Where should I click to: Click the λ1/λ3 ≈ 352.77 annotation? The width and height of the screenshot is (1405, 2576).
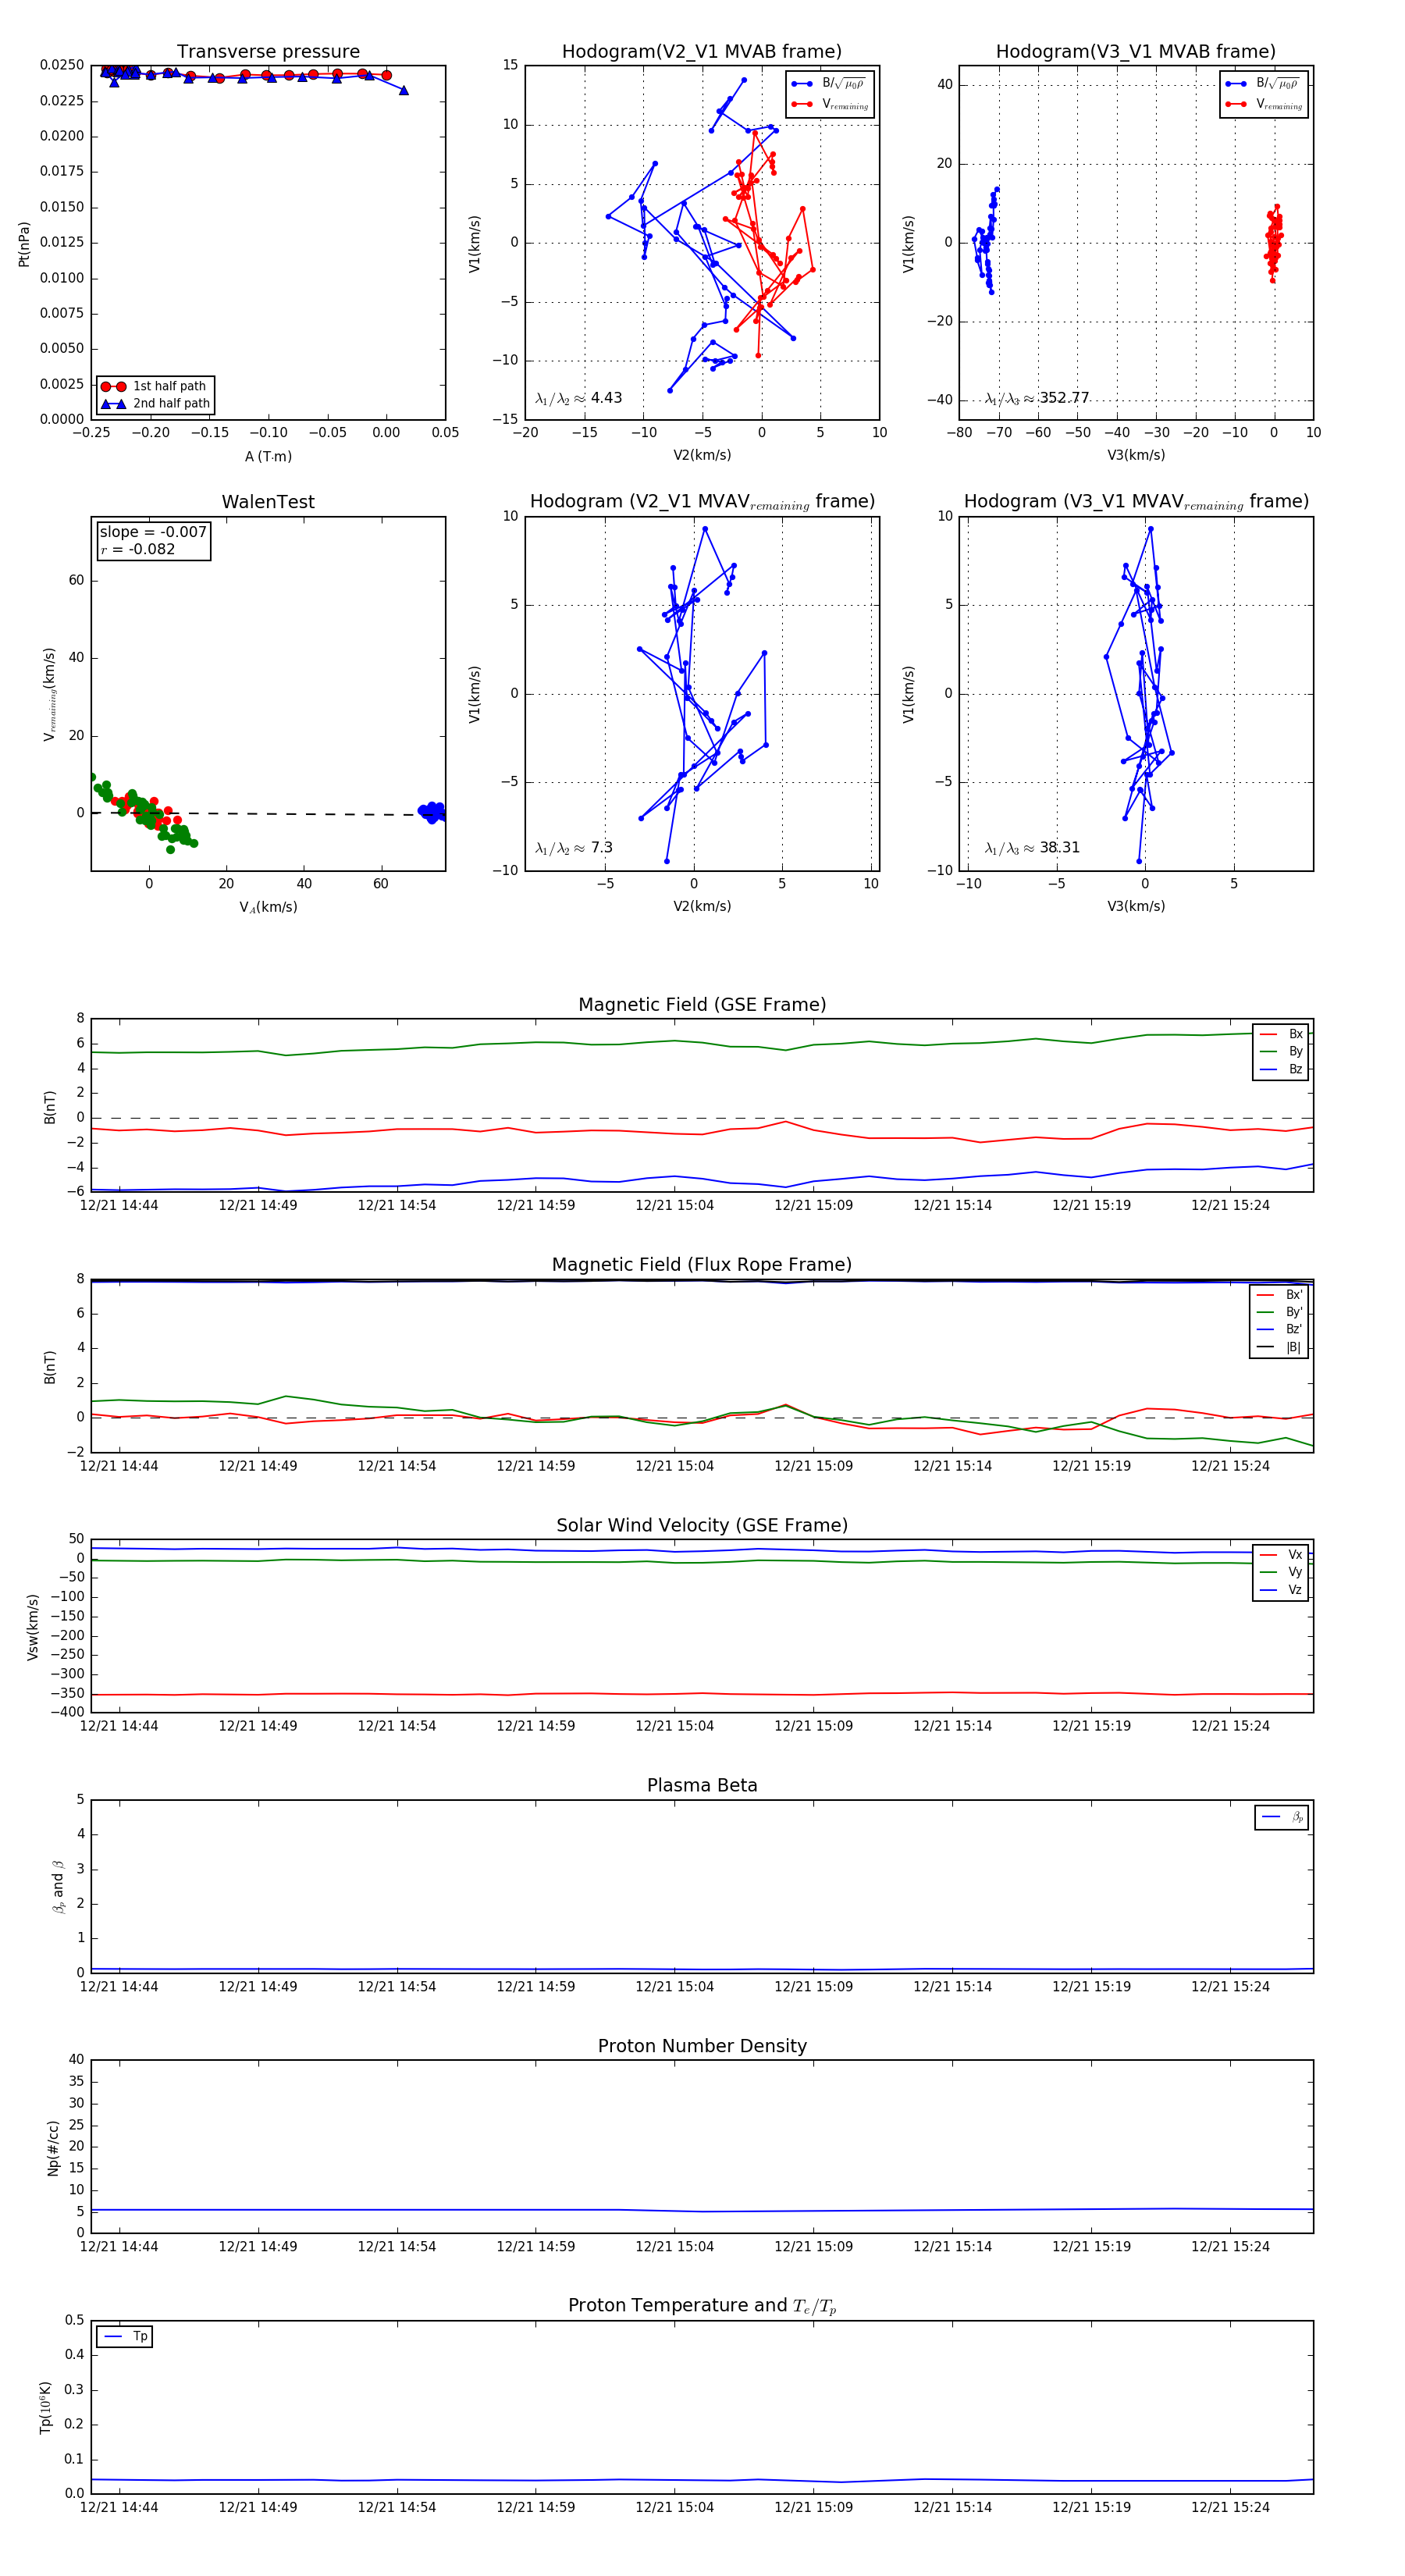(1036, 398)
